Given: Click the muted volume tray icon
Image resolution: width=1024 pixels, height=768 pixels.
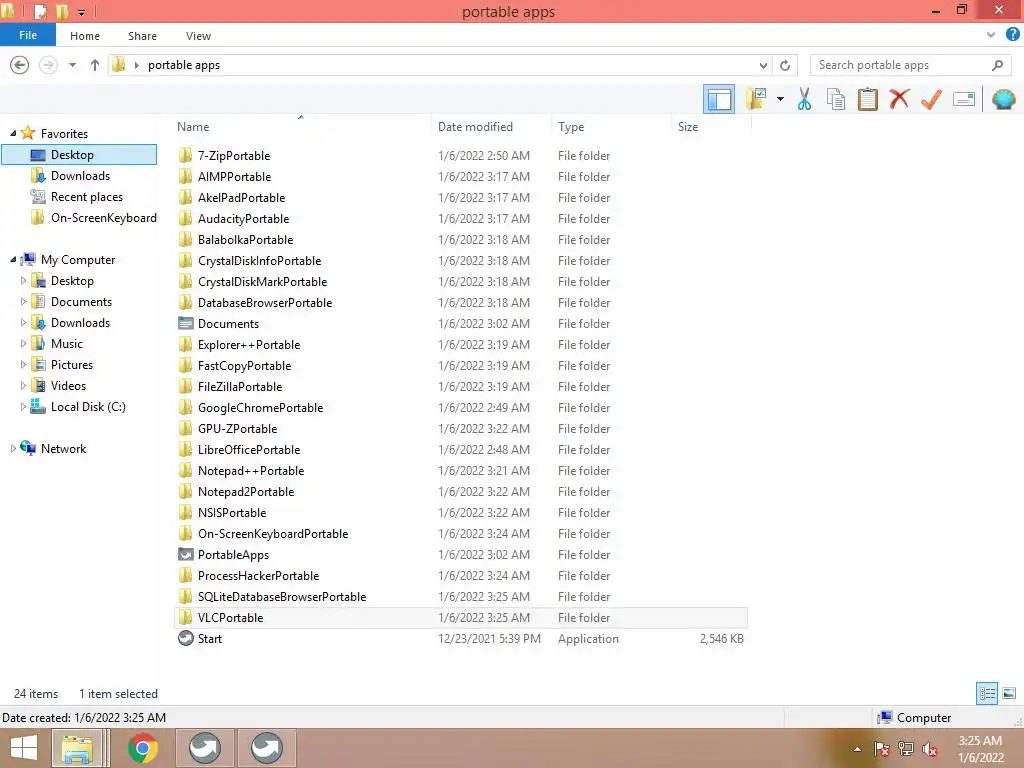Looking at the screenshot, I should coord(929,749).
